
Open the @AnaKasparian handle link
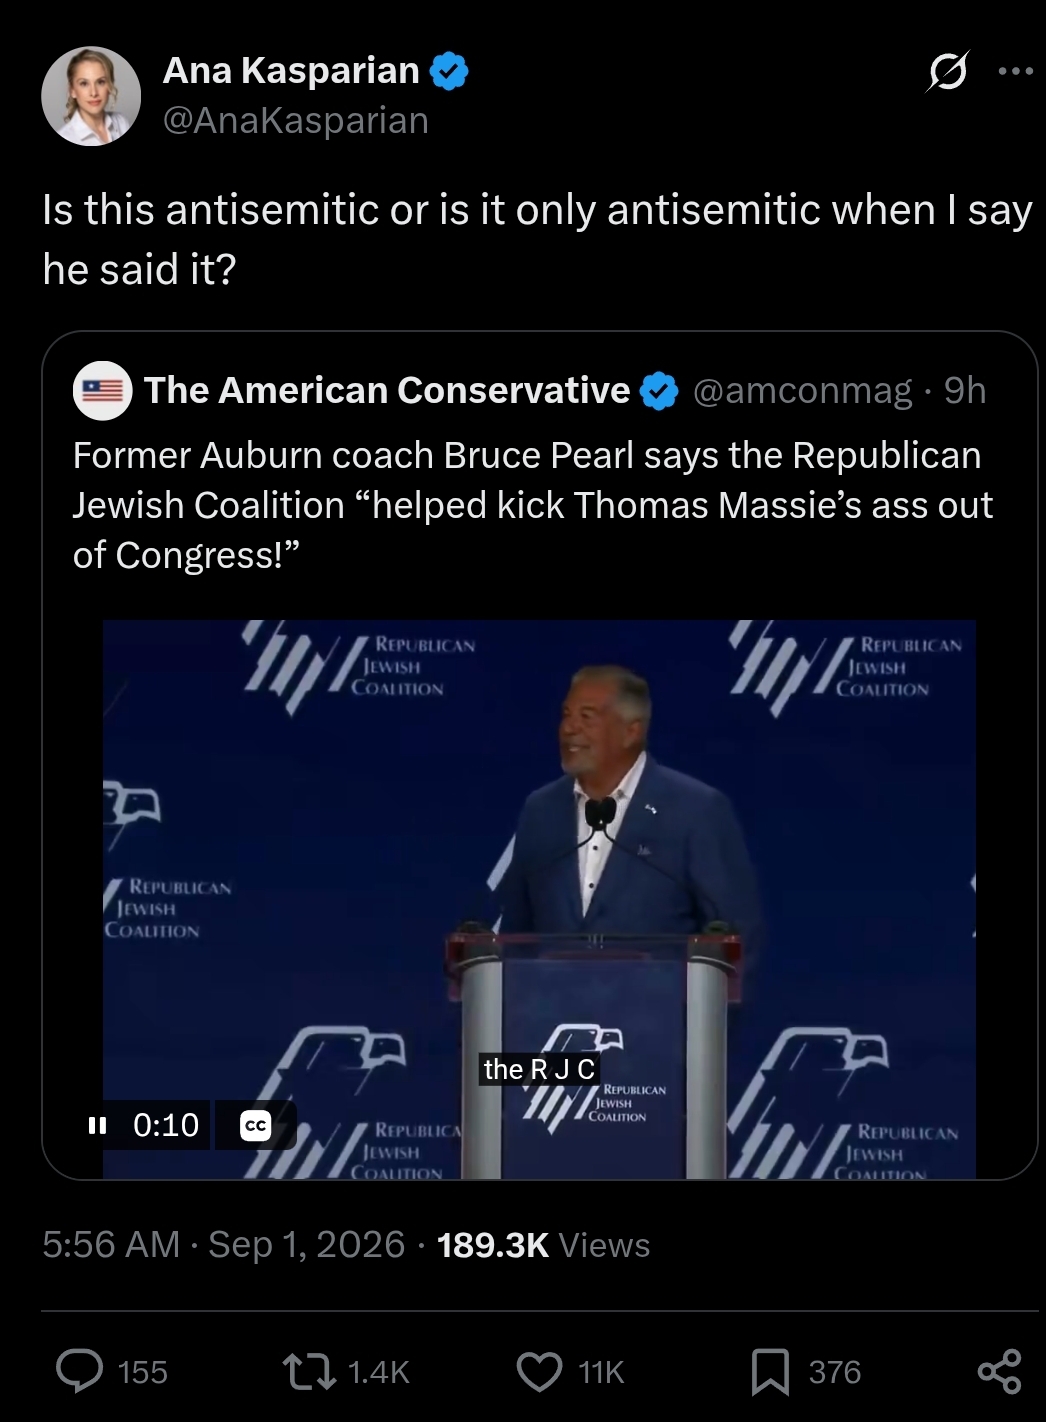pyautogui.click(x=295, y=120)
